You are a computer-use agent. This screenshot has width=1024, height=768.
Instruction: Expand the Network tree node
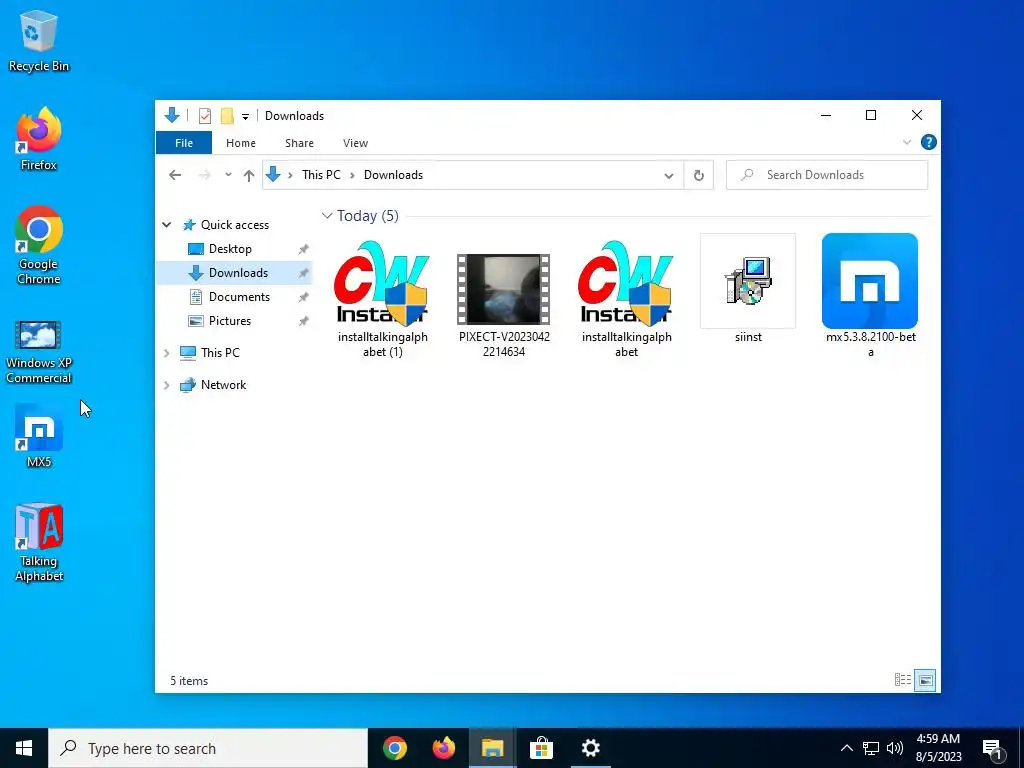click(x=167, y=385)
